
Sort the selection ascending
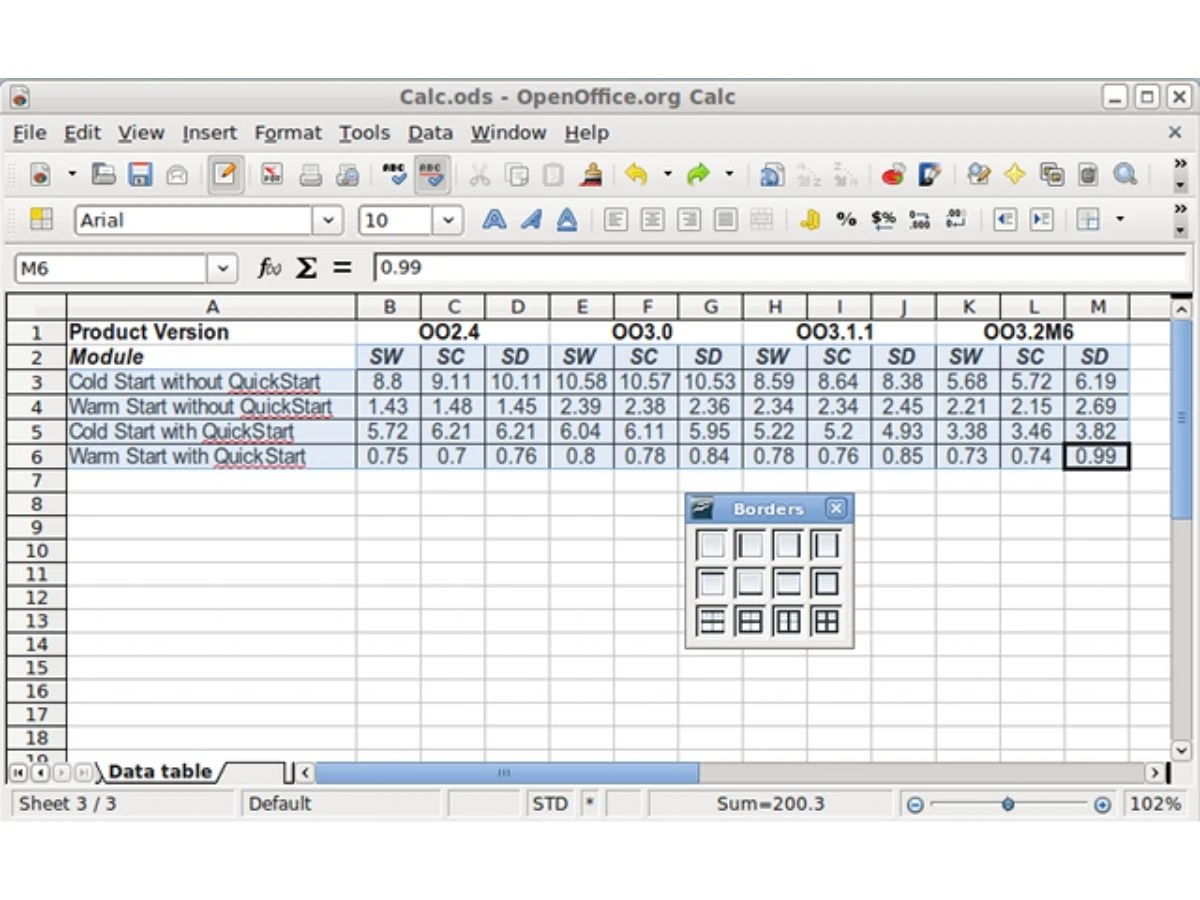(x=808, y=175)
